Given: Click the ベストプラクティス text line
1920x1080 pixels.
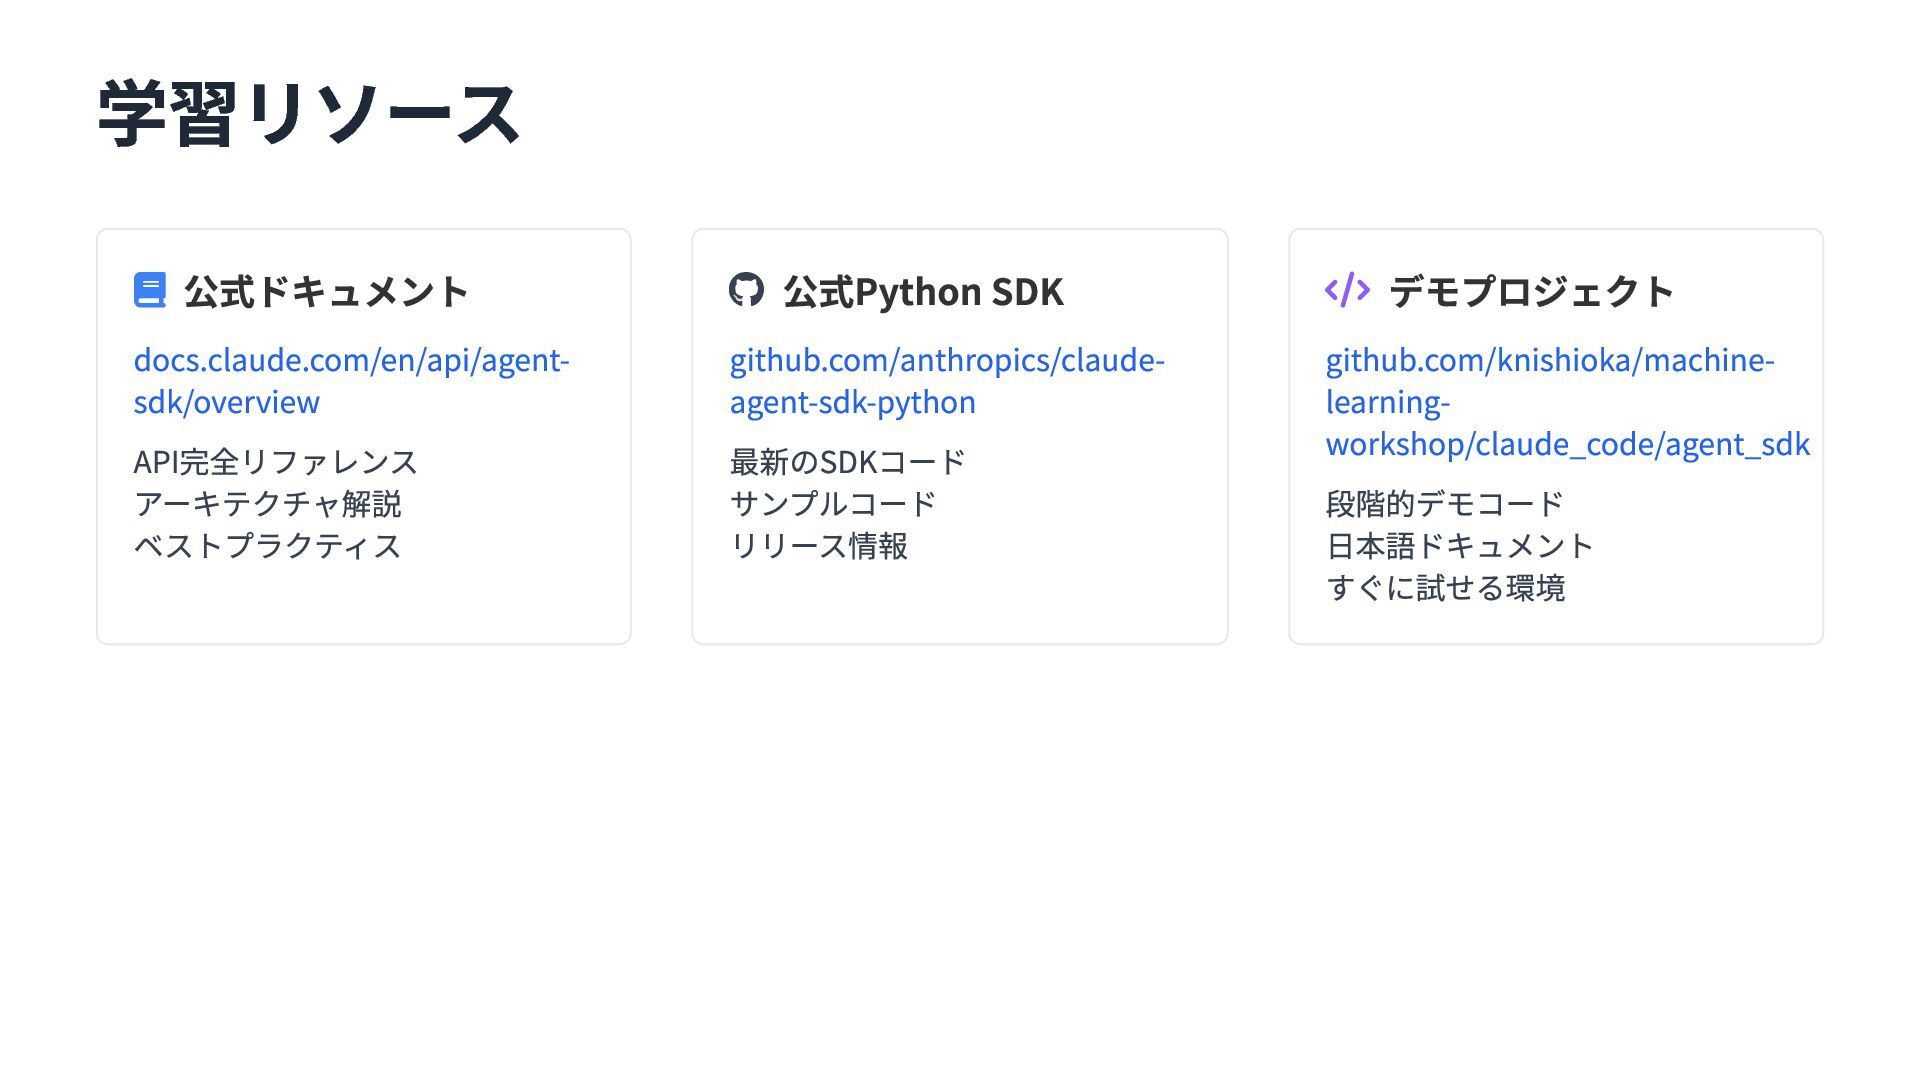Looking at the screenshot, I should click(267, 546).
